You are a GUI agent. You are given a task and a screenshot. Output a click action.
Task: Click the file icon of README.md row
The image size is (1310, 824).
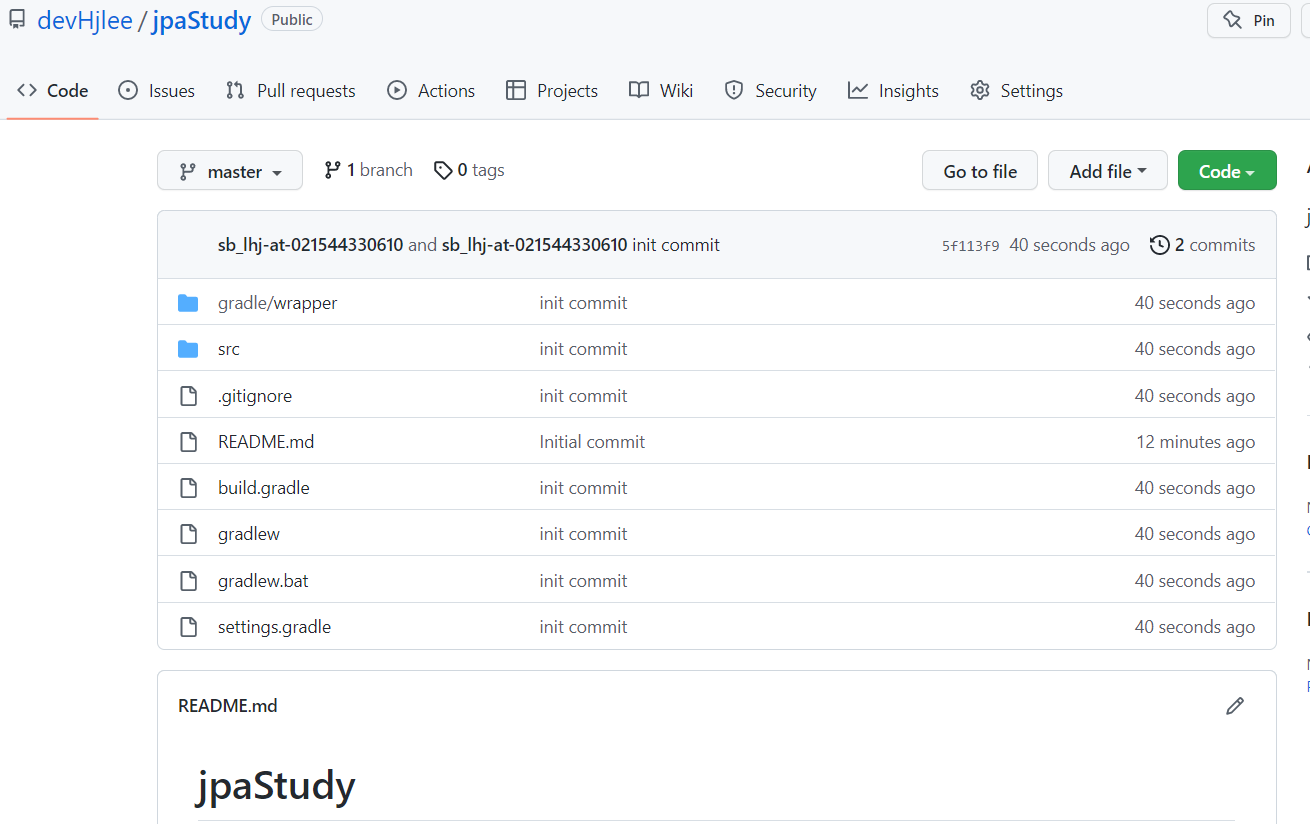[188, 442]
